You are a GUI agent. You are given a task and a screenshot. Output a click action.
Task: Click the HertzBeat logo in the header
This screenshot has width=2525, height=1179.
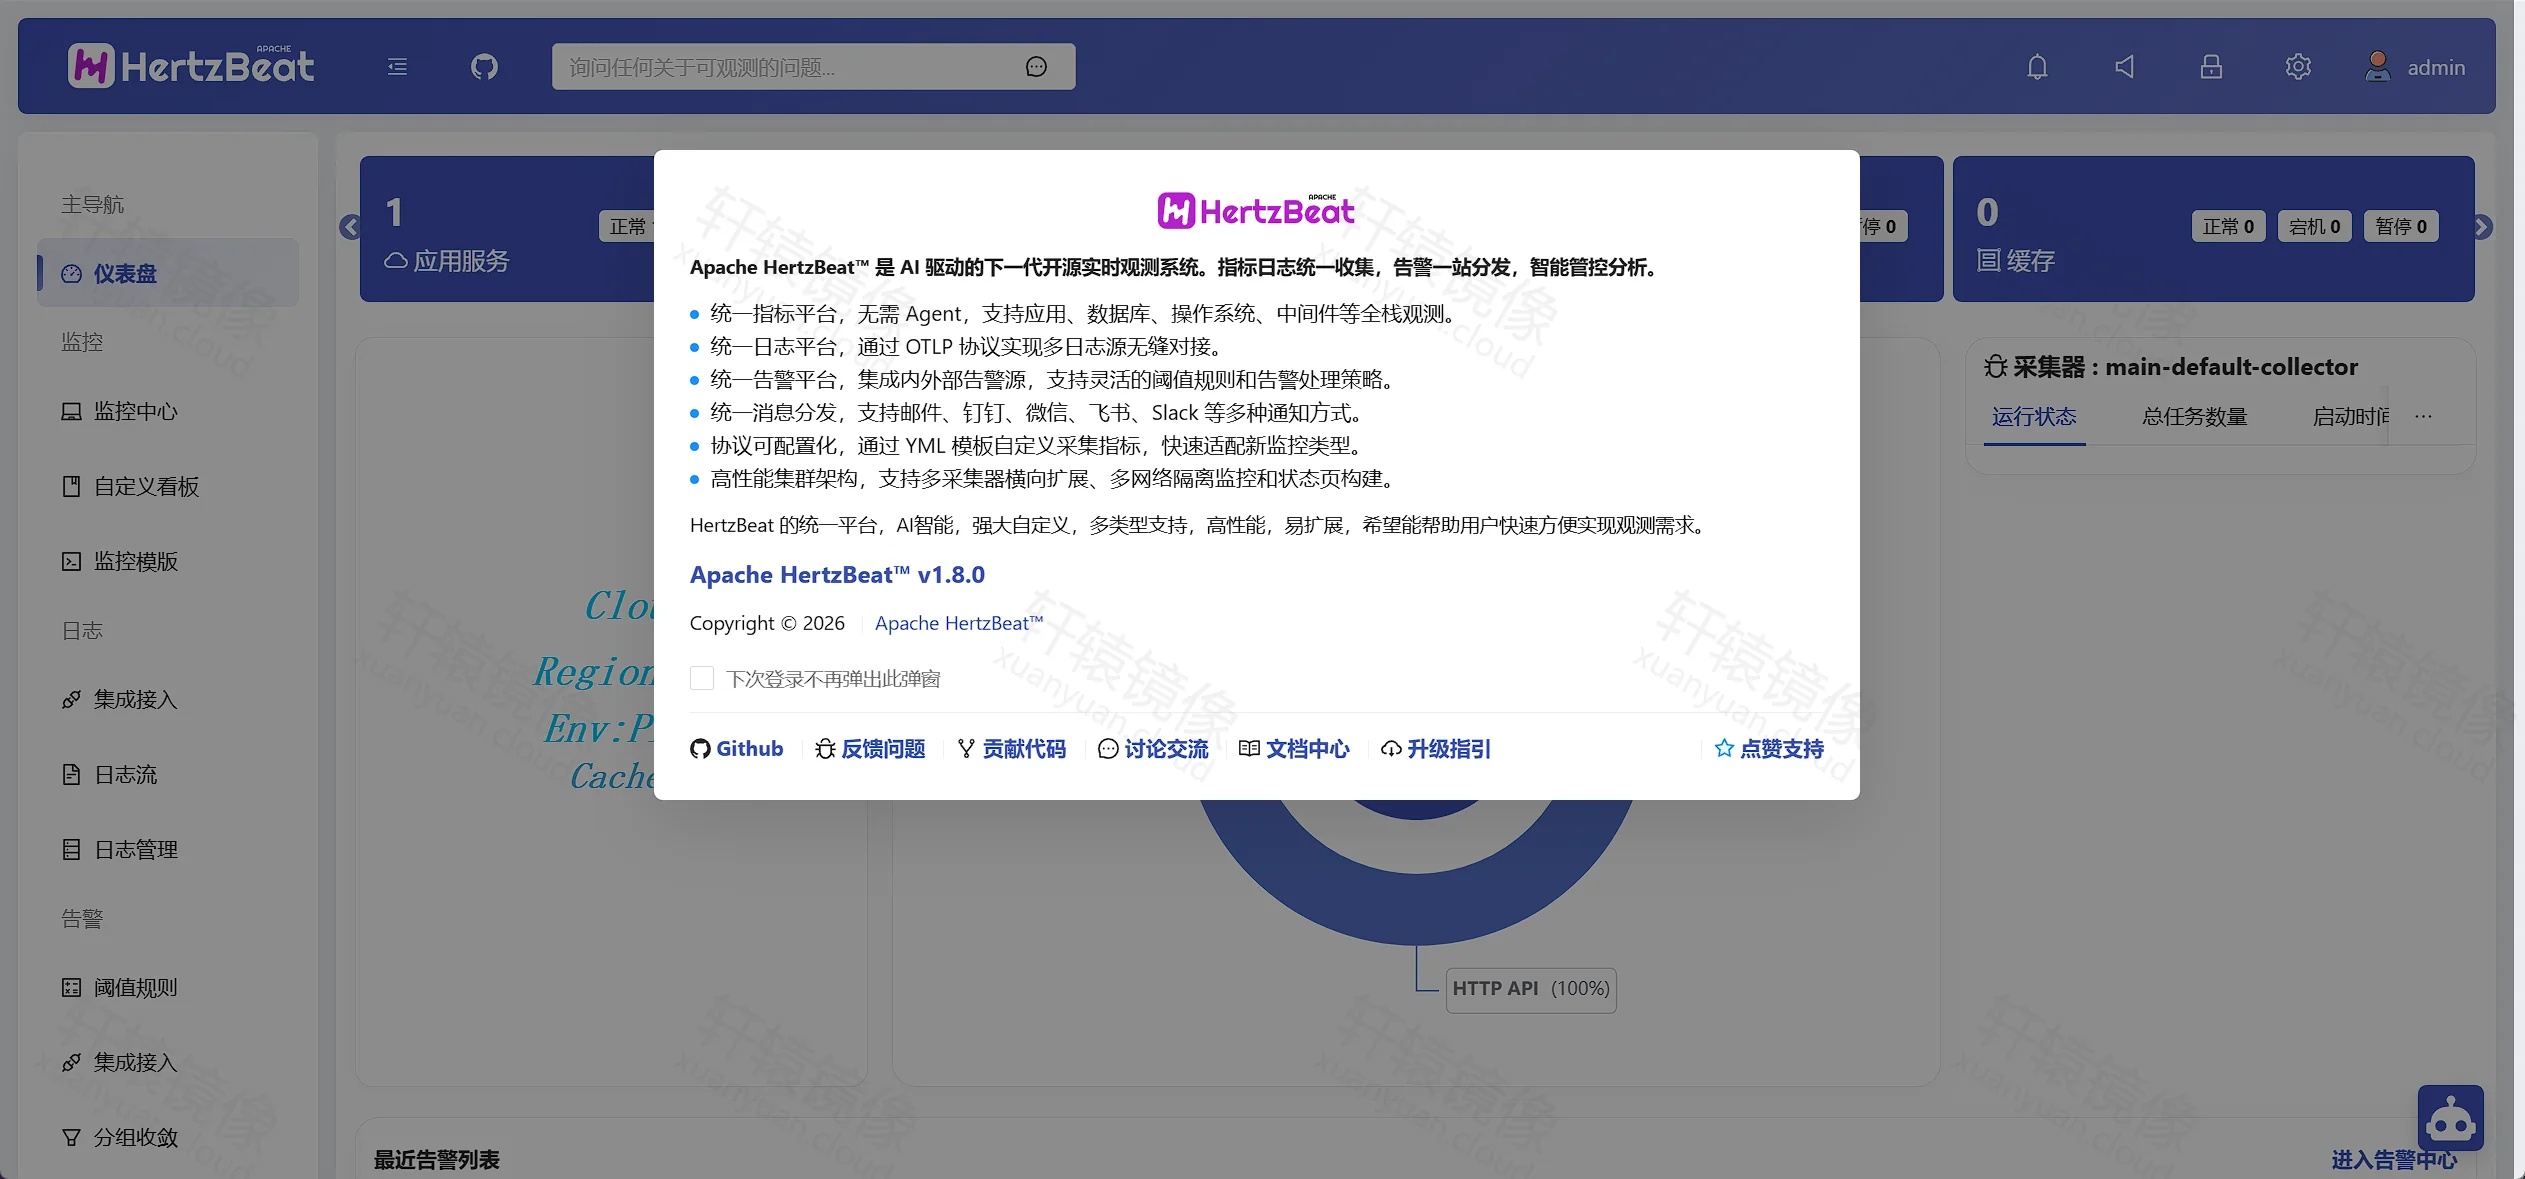[190, 66]
